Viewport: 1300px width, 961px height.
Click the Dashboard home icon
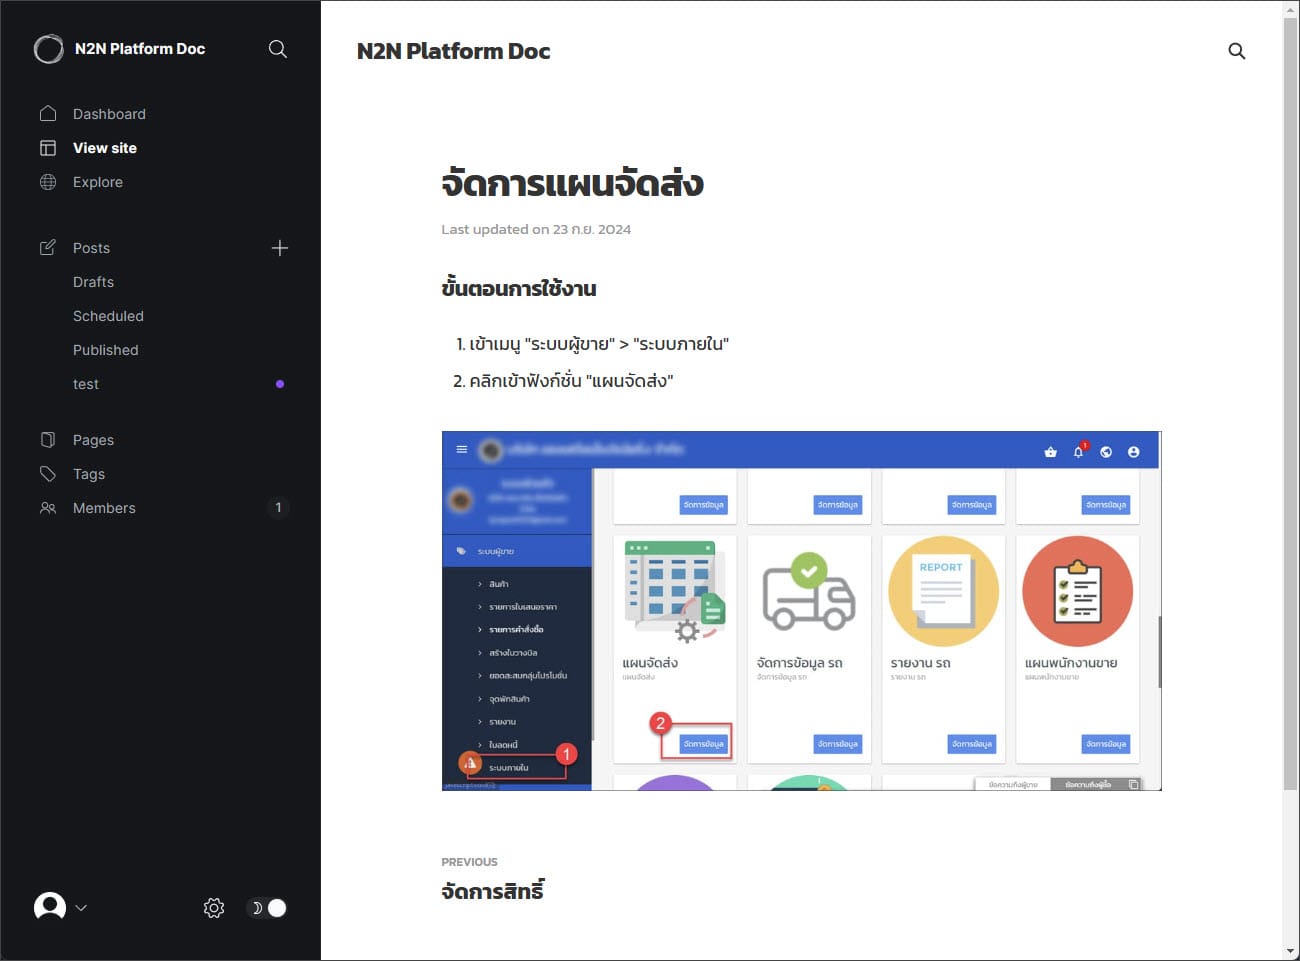coord(48,114)
